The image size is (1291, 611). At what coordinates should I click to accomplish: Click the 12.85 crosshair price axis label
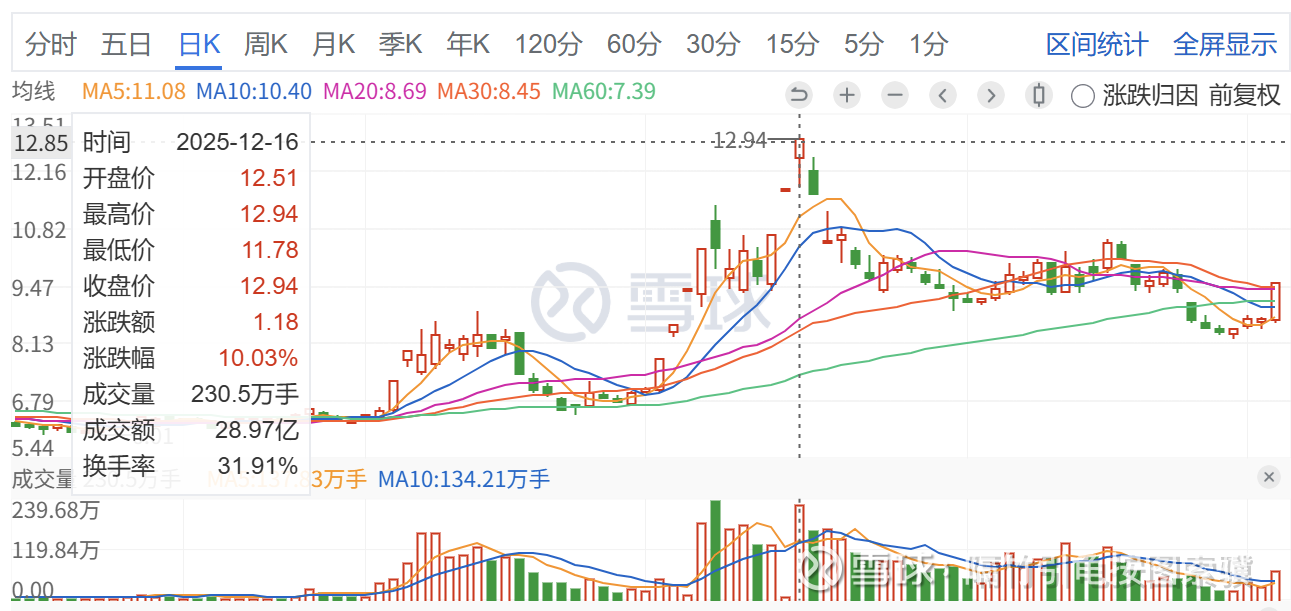pyautogui.click(x=40, y=143)
